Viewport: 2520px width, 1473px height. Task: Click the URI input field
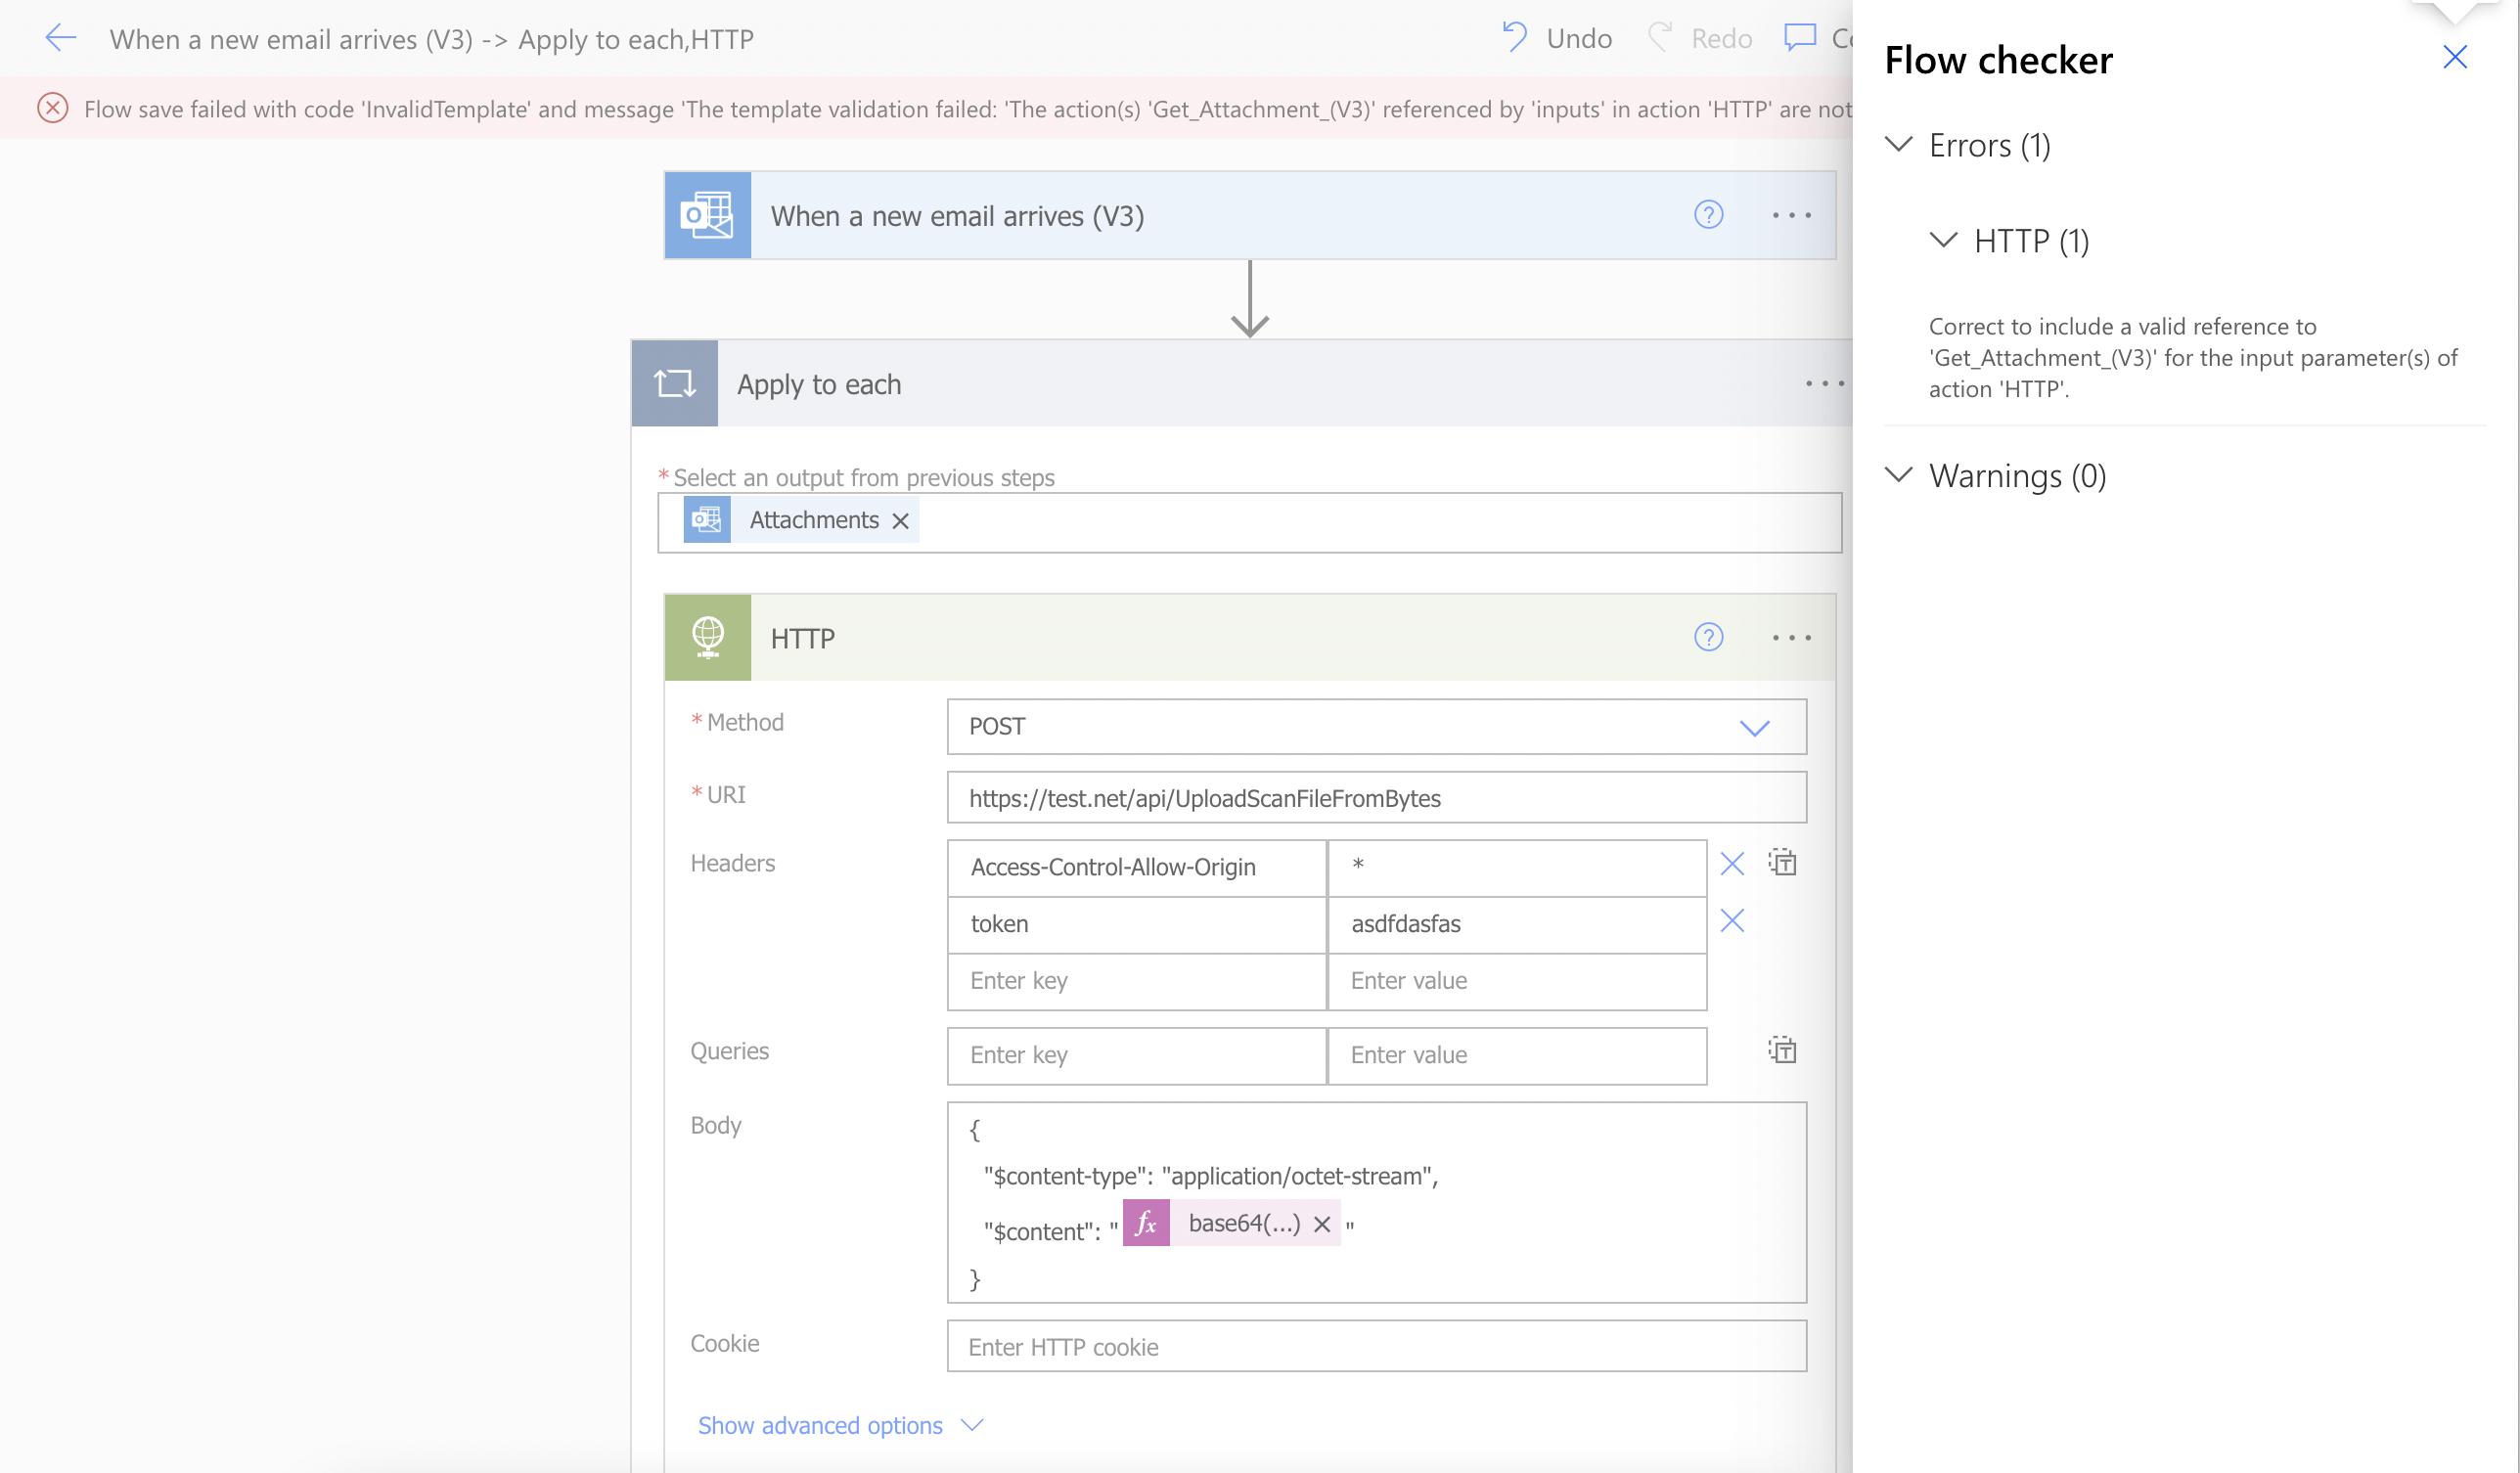[x=1376, y=798]
